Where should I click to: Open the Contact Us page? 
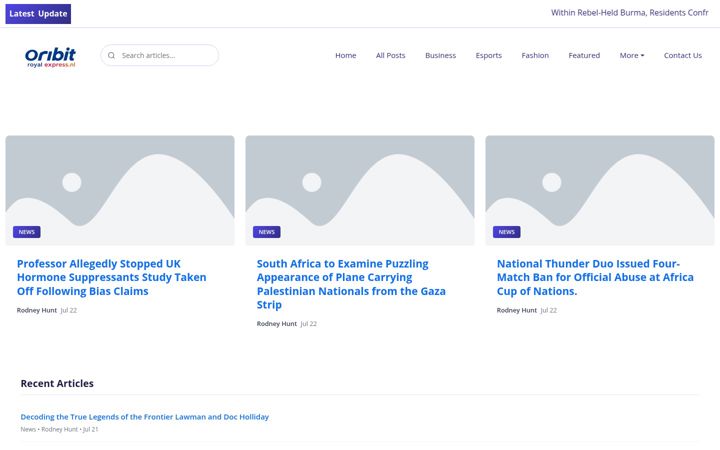click(x=682, y=56)
